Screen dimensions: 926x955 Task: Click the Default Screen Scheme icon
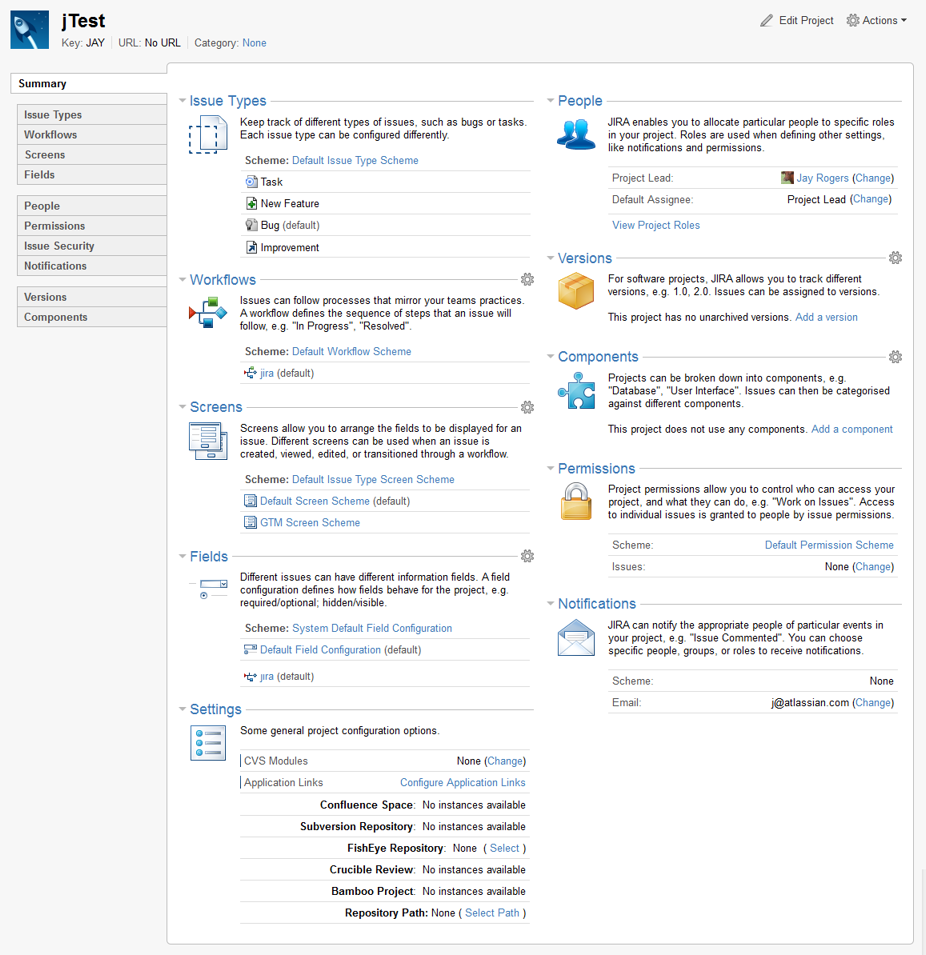[250, 501]
